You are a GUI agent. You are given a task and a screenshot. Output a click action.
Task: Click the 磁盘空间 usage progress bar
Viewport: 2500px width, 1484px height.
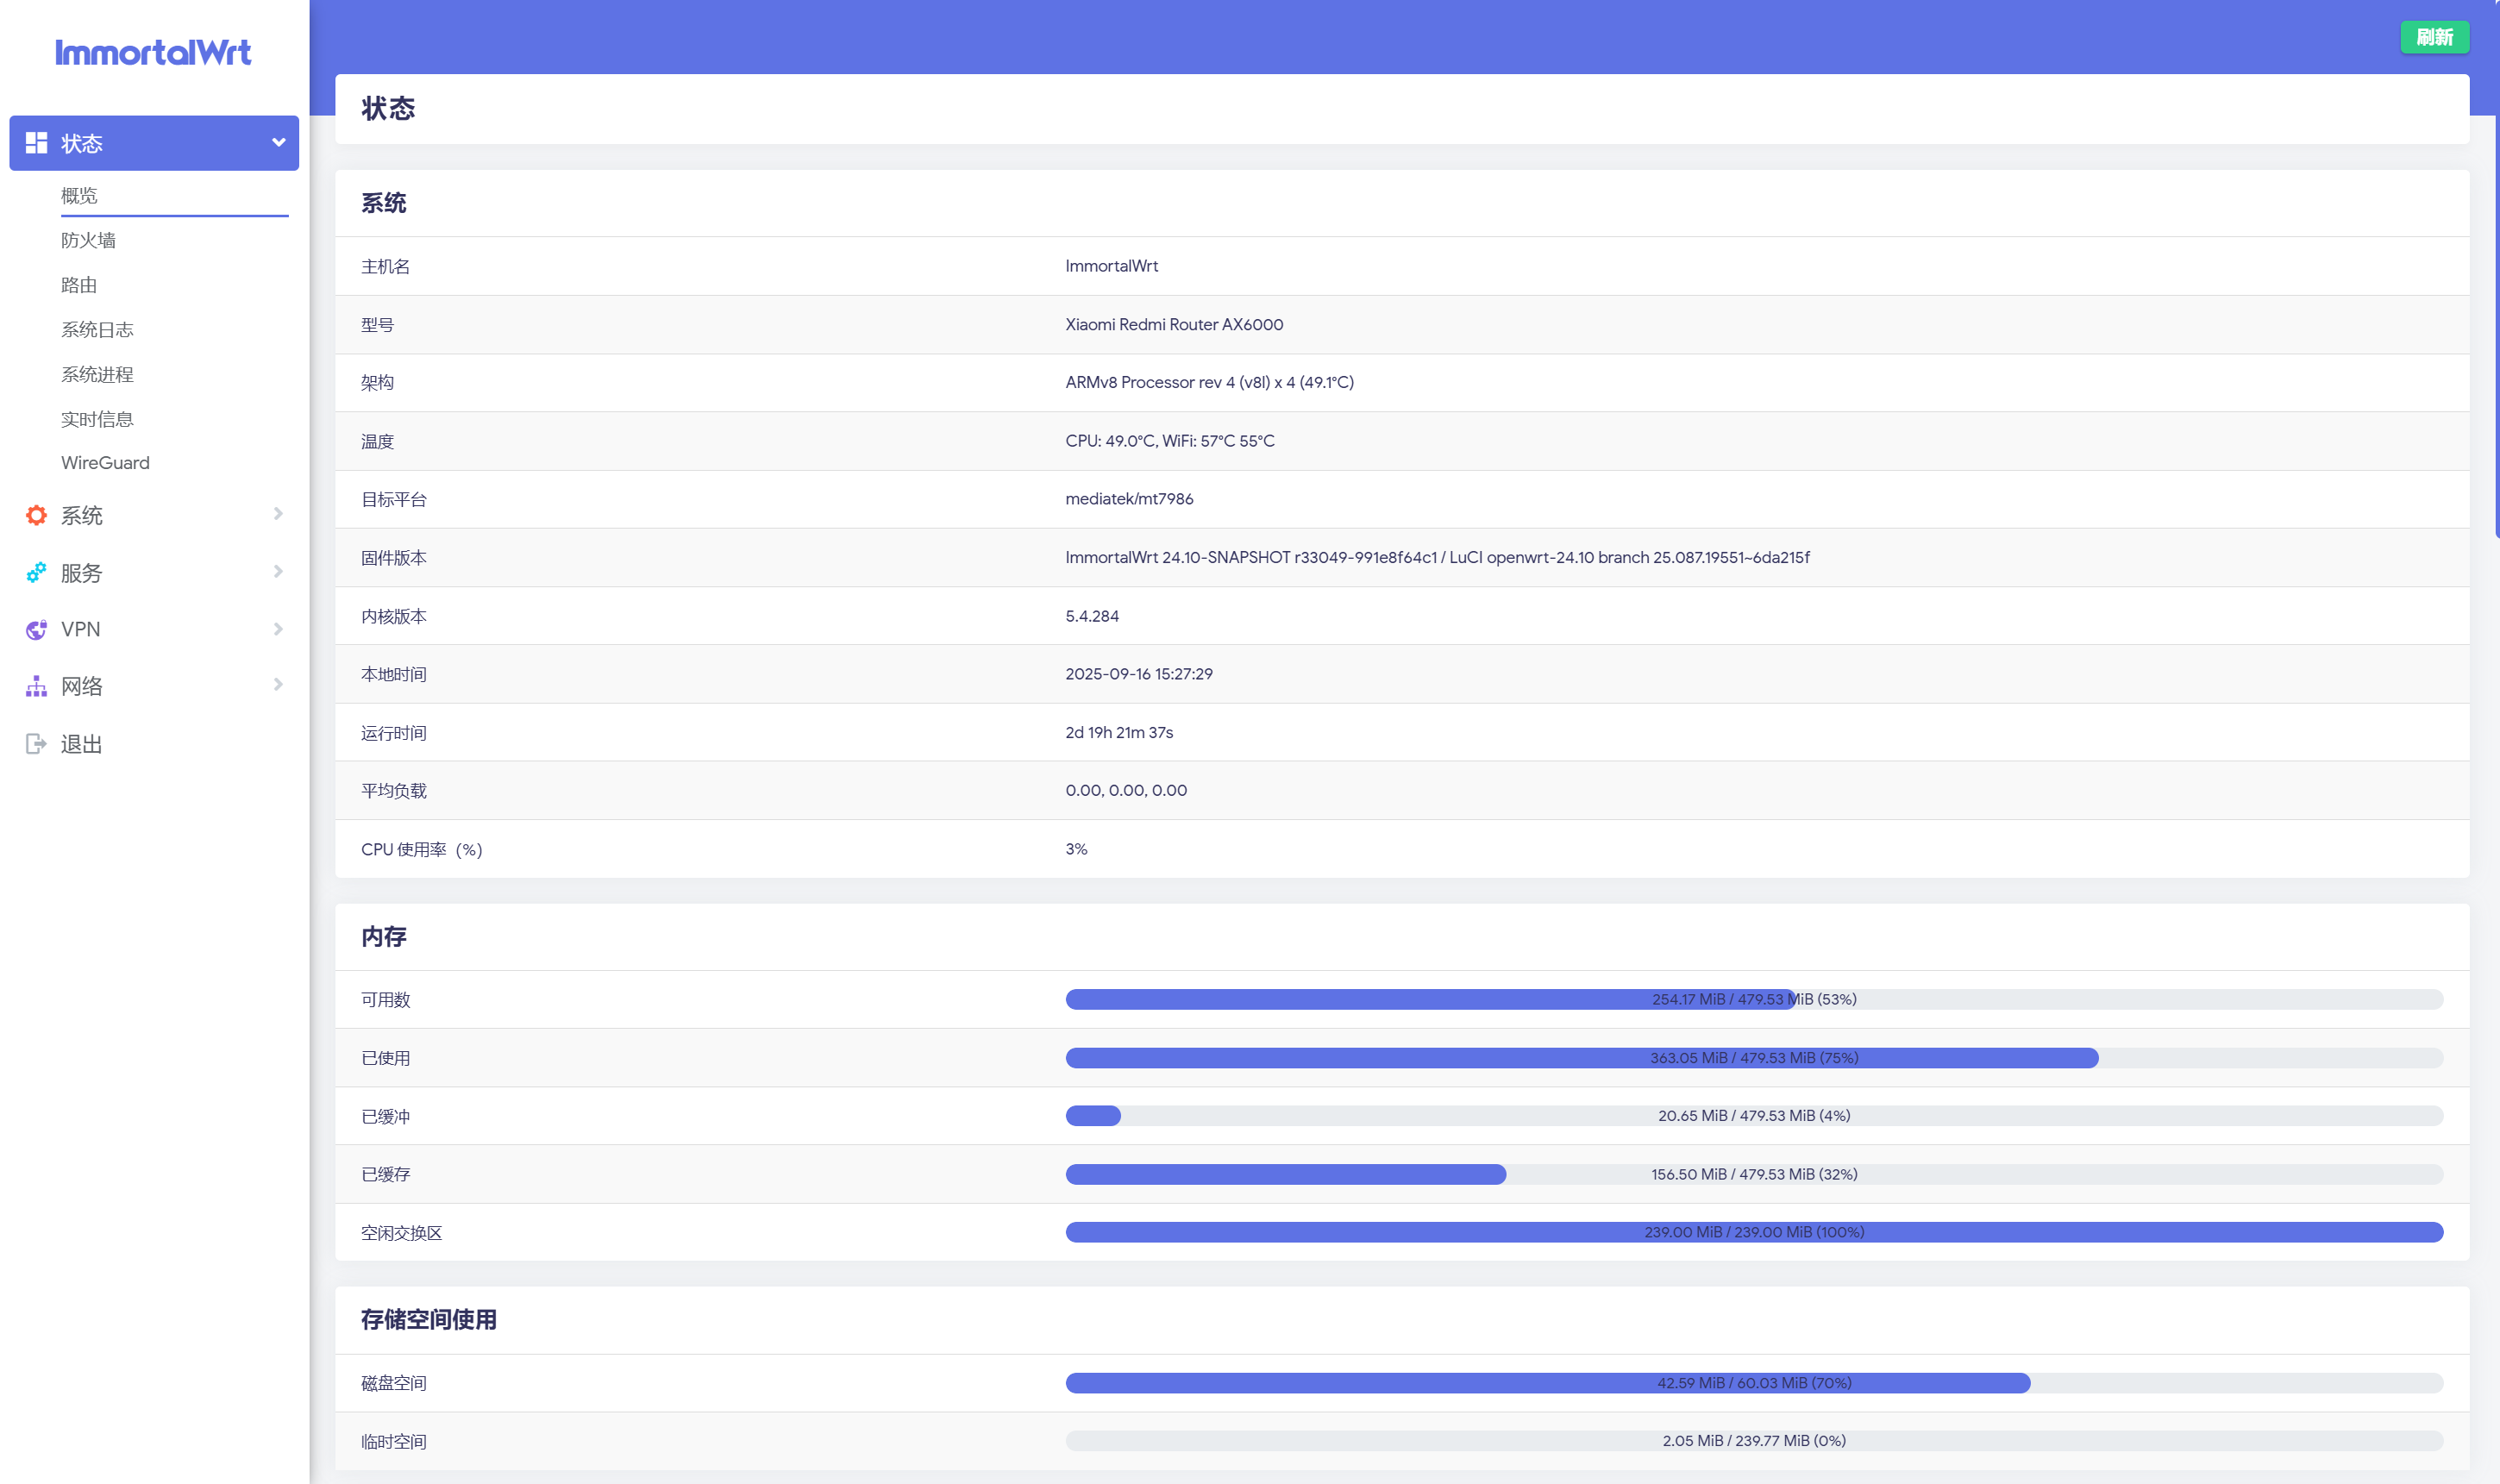click(1753, 1383)
